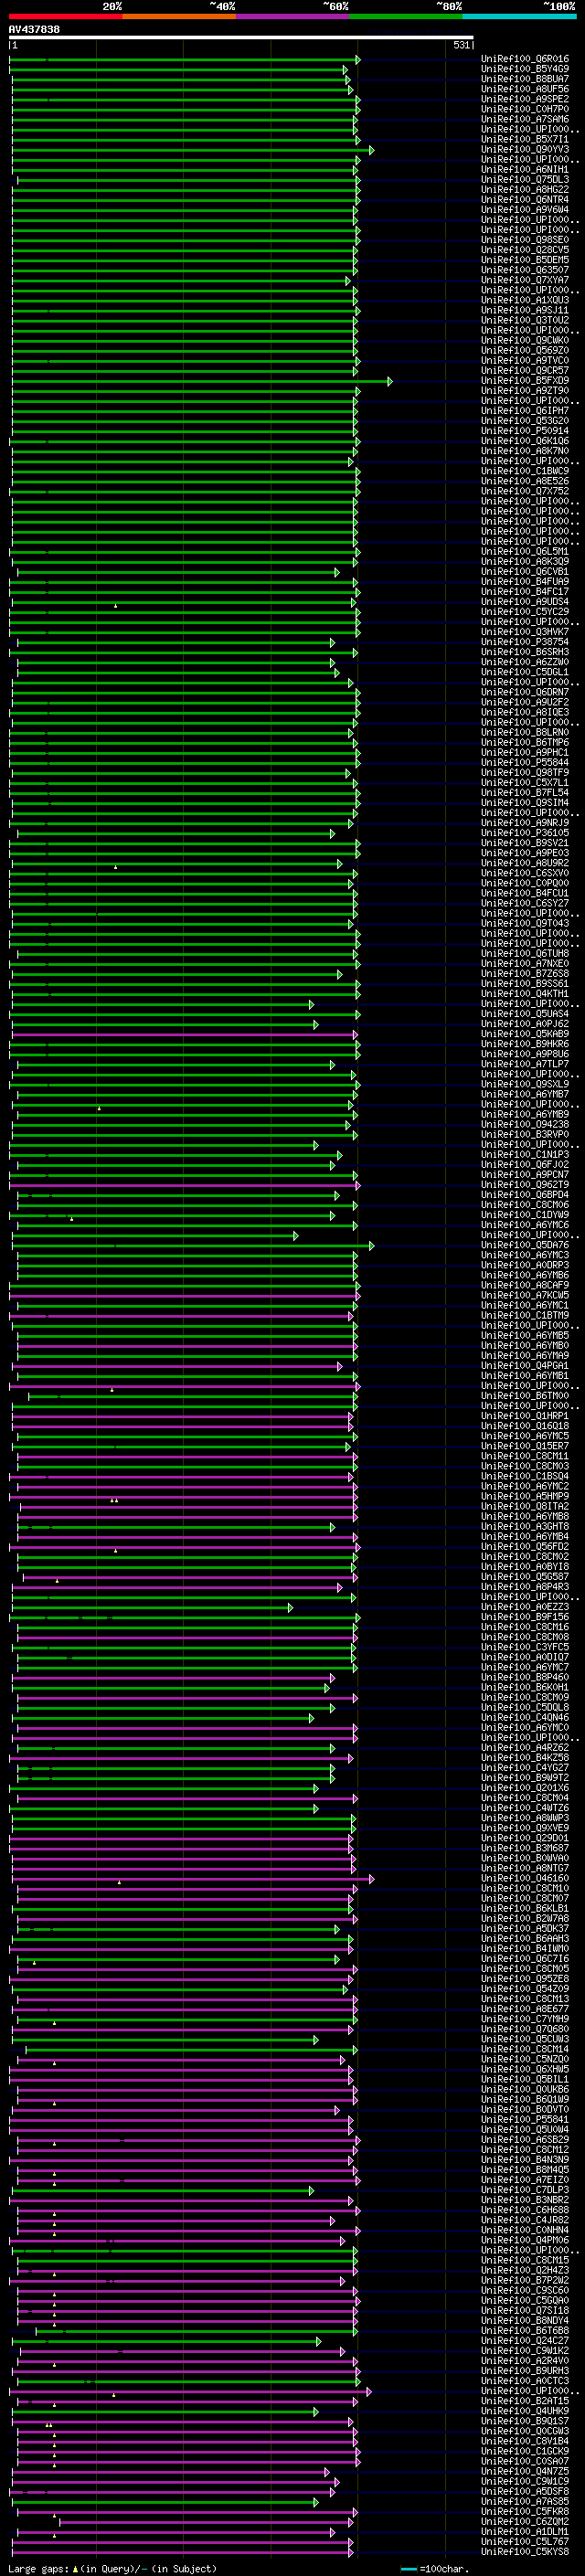Select the UniRef100_Q9CR57 label
This screenshot has width=585, height=2576.
point(525,371)
